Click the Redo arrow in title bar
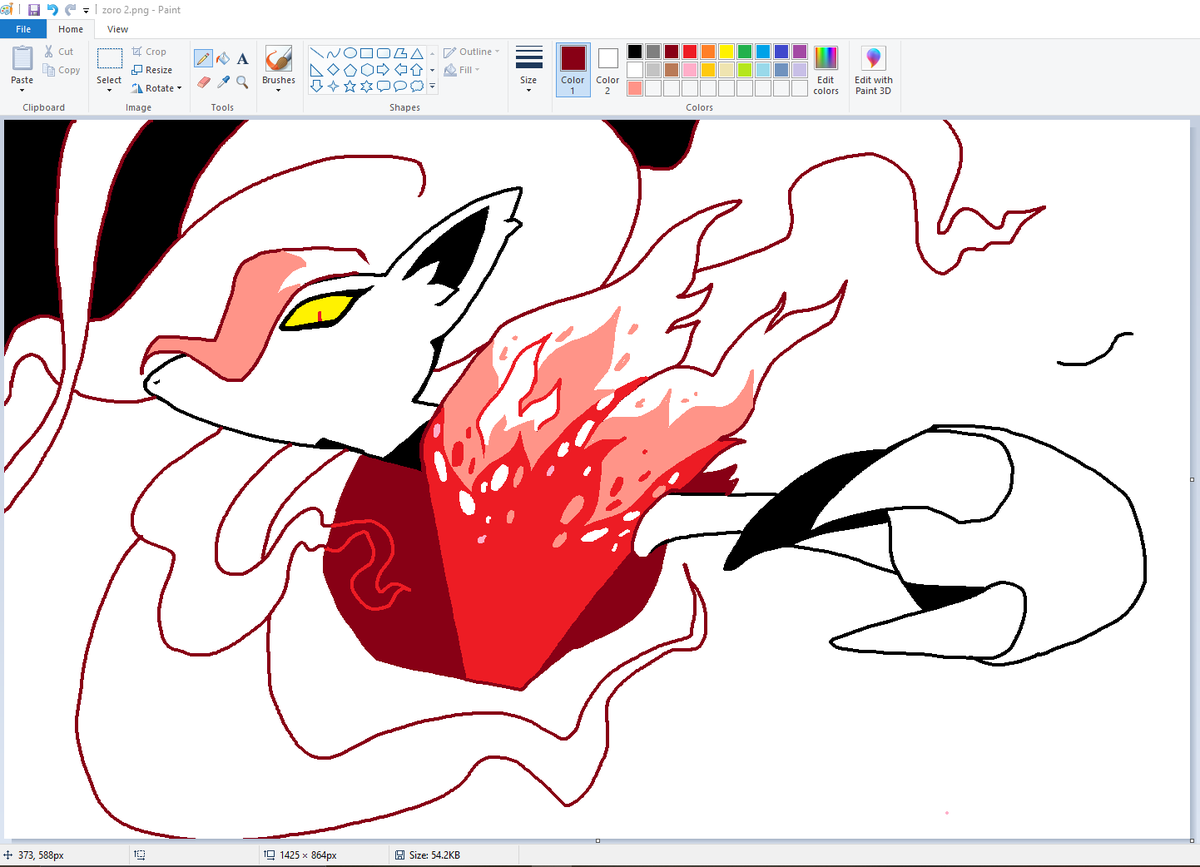This screenshot has height=867, width=1200. [x=70, y=9]
